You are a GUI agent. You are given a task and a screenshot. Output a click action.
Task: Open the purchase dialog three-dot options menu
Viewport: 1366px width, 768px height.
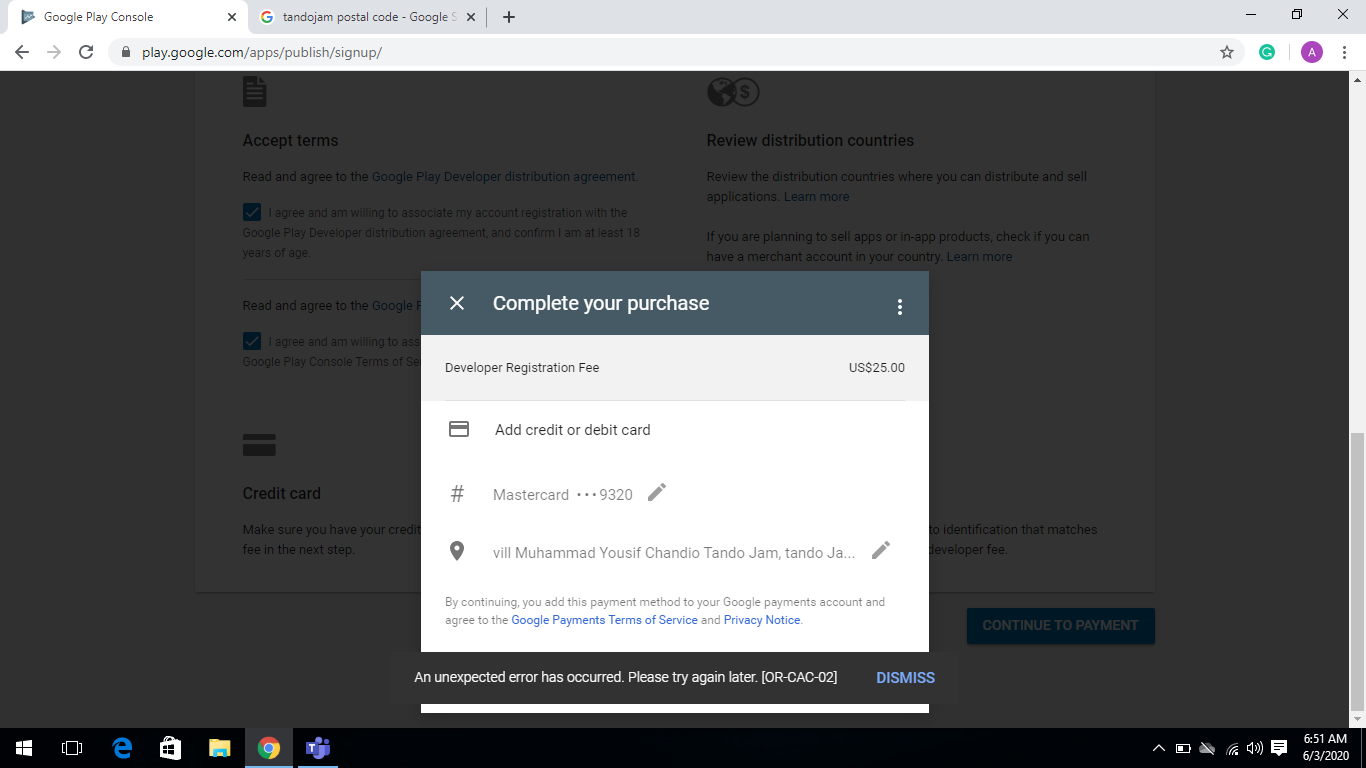[900, 307]
